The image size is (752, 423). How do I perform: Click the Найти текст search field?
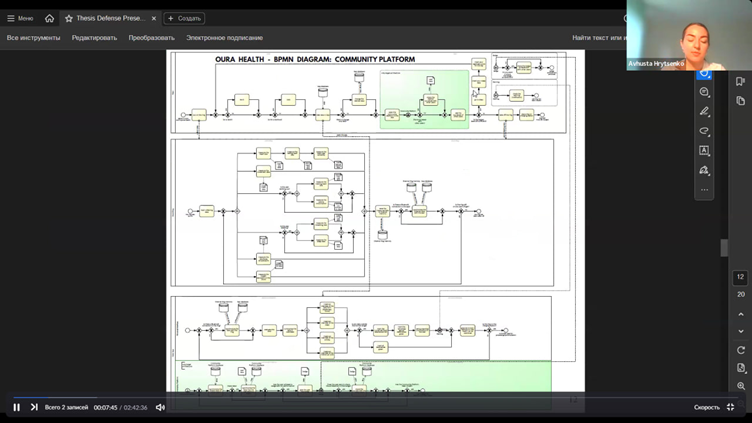click(x=599, y=37)
